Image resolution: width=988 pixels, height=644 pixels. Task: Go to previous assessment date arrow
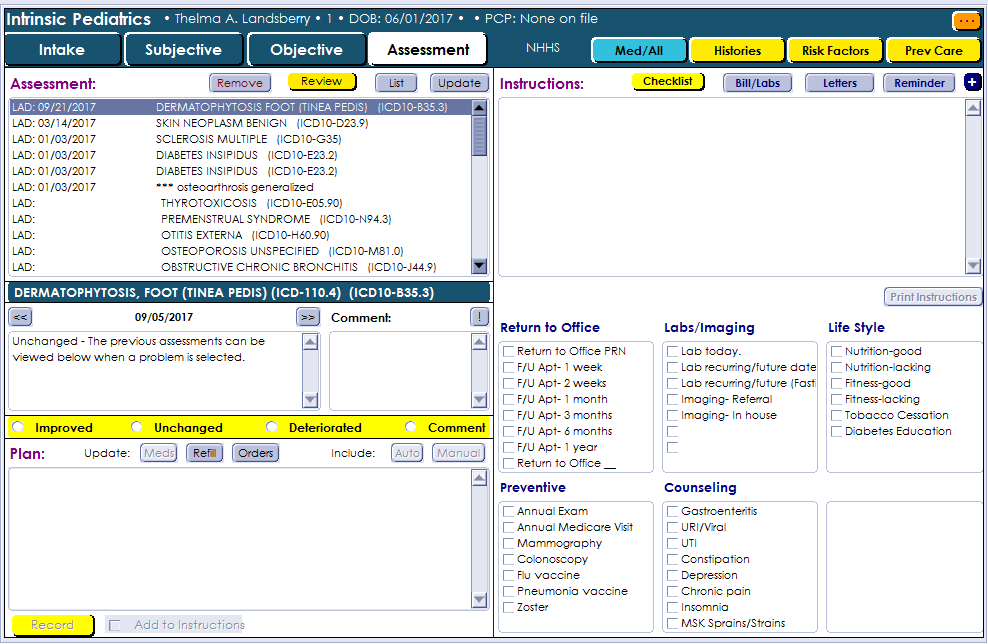pos(20,317)
